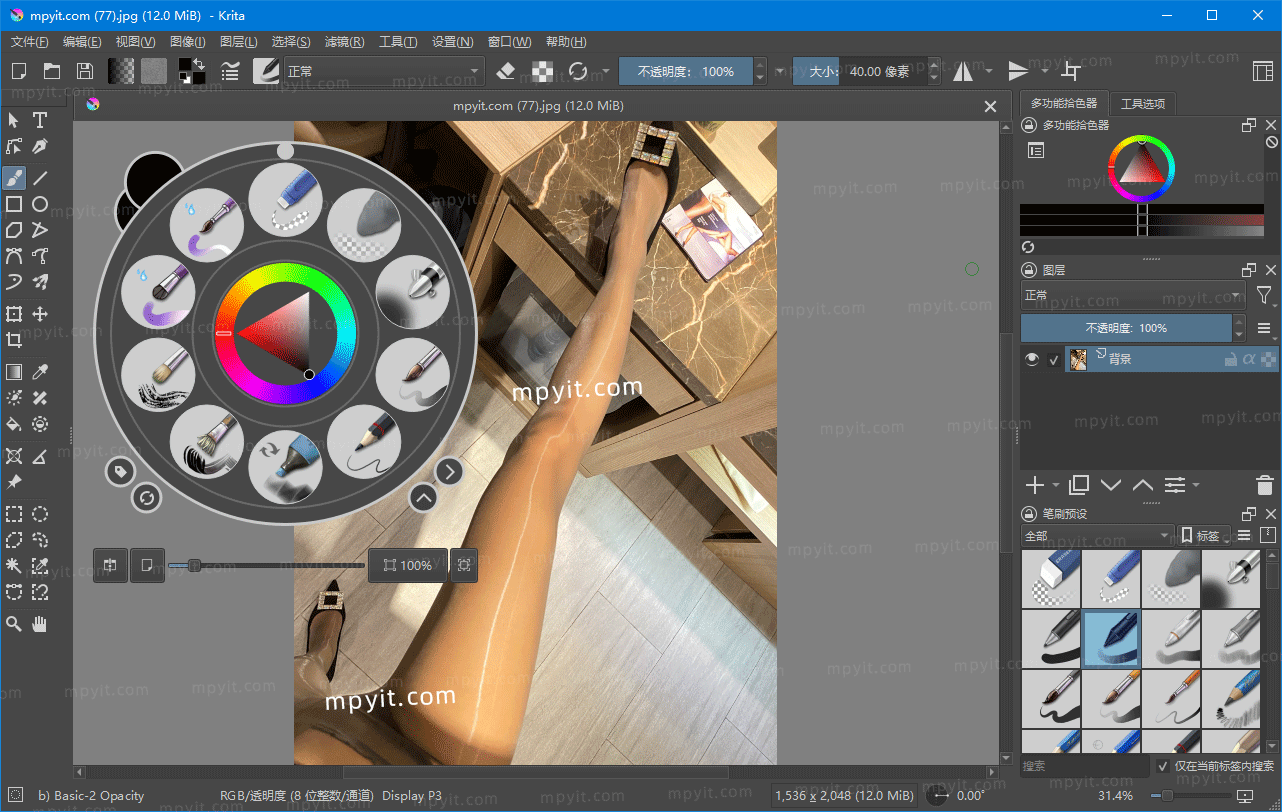This screenshot has height=812, width=1282.
Task: Duplicate the current layer
Action: tap(1078, 485)
